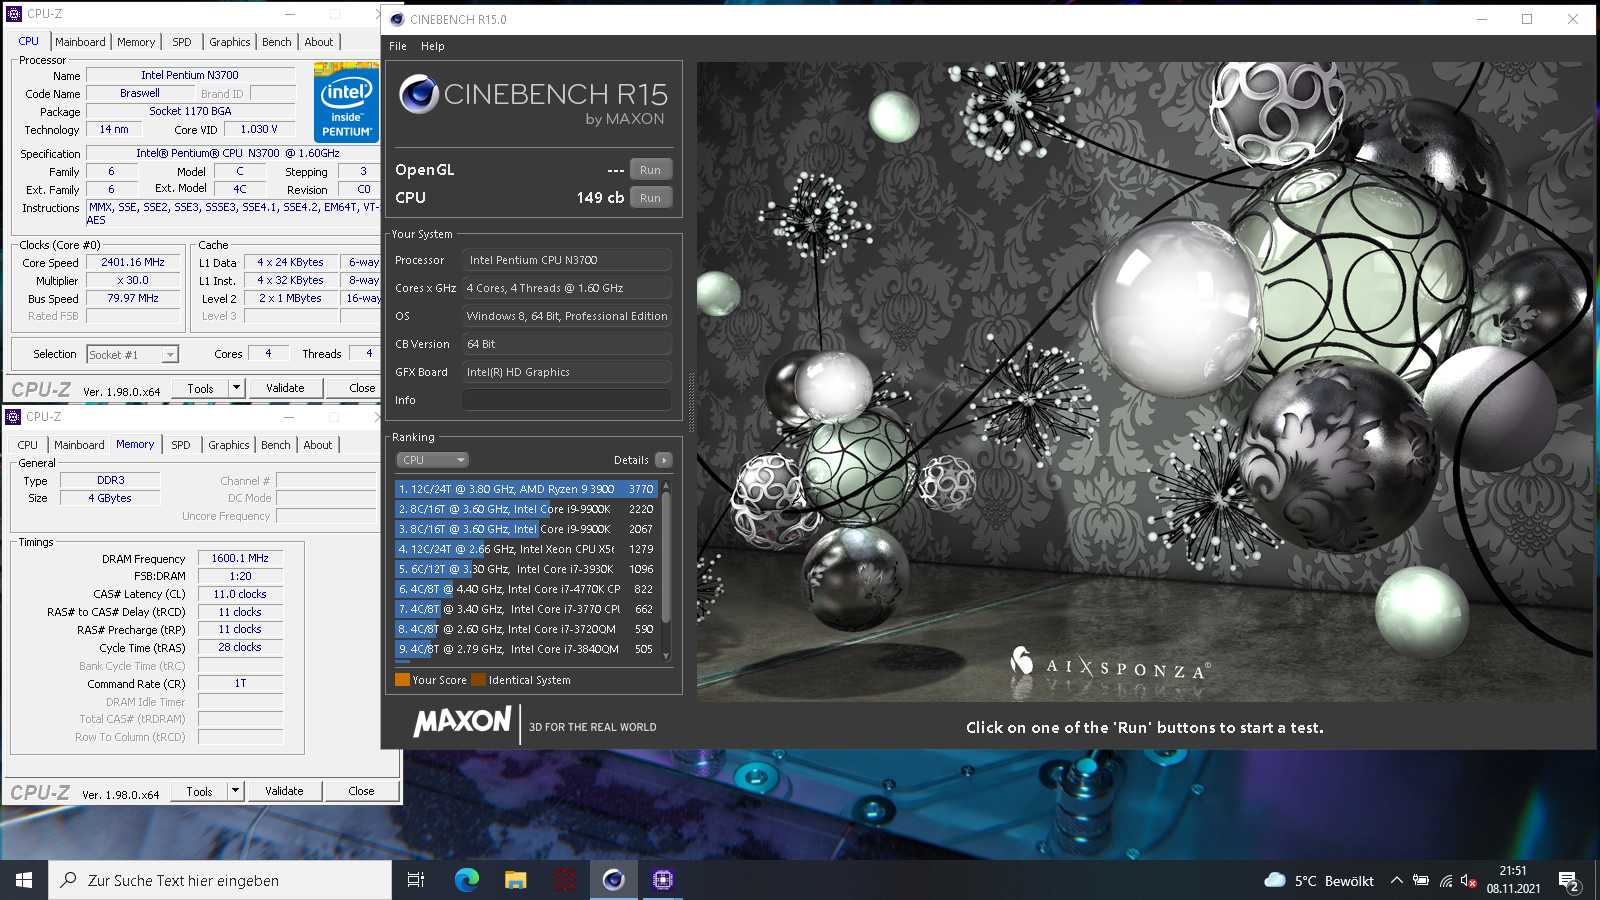Click Tools button in CPU-Z Memory window
Screen dimensions: 1600x900
(x=199, y=791)
